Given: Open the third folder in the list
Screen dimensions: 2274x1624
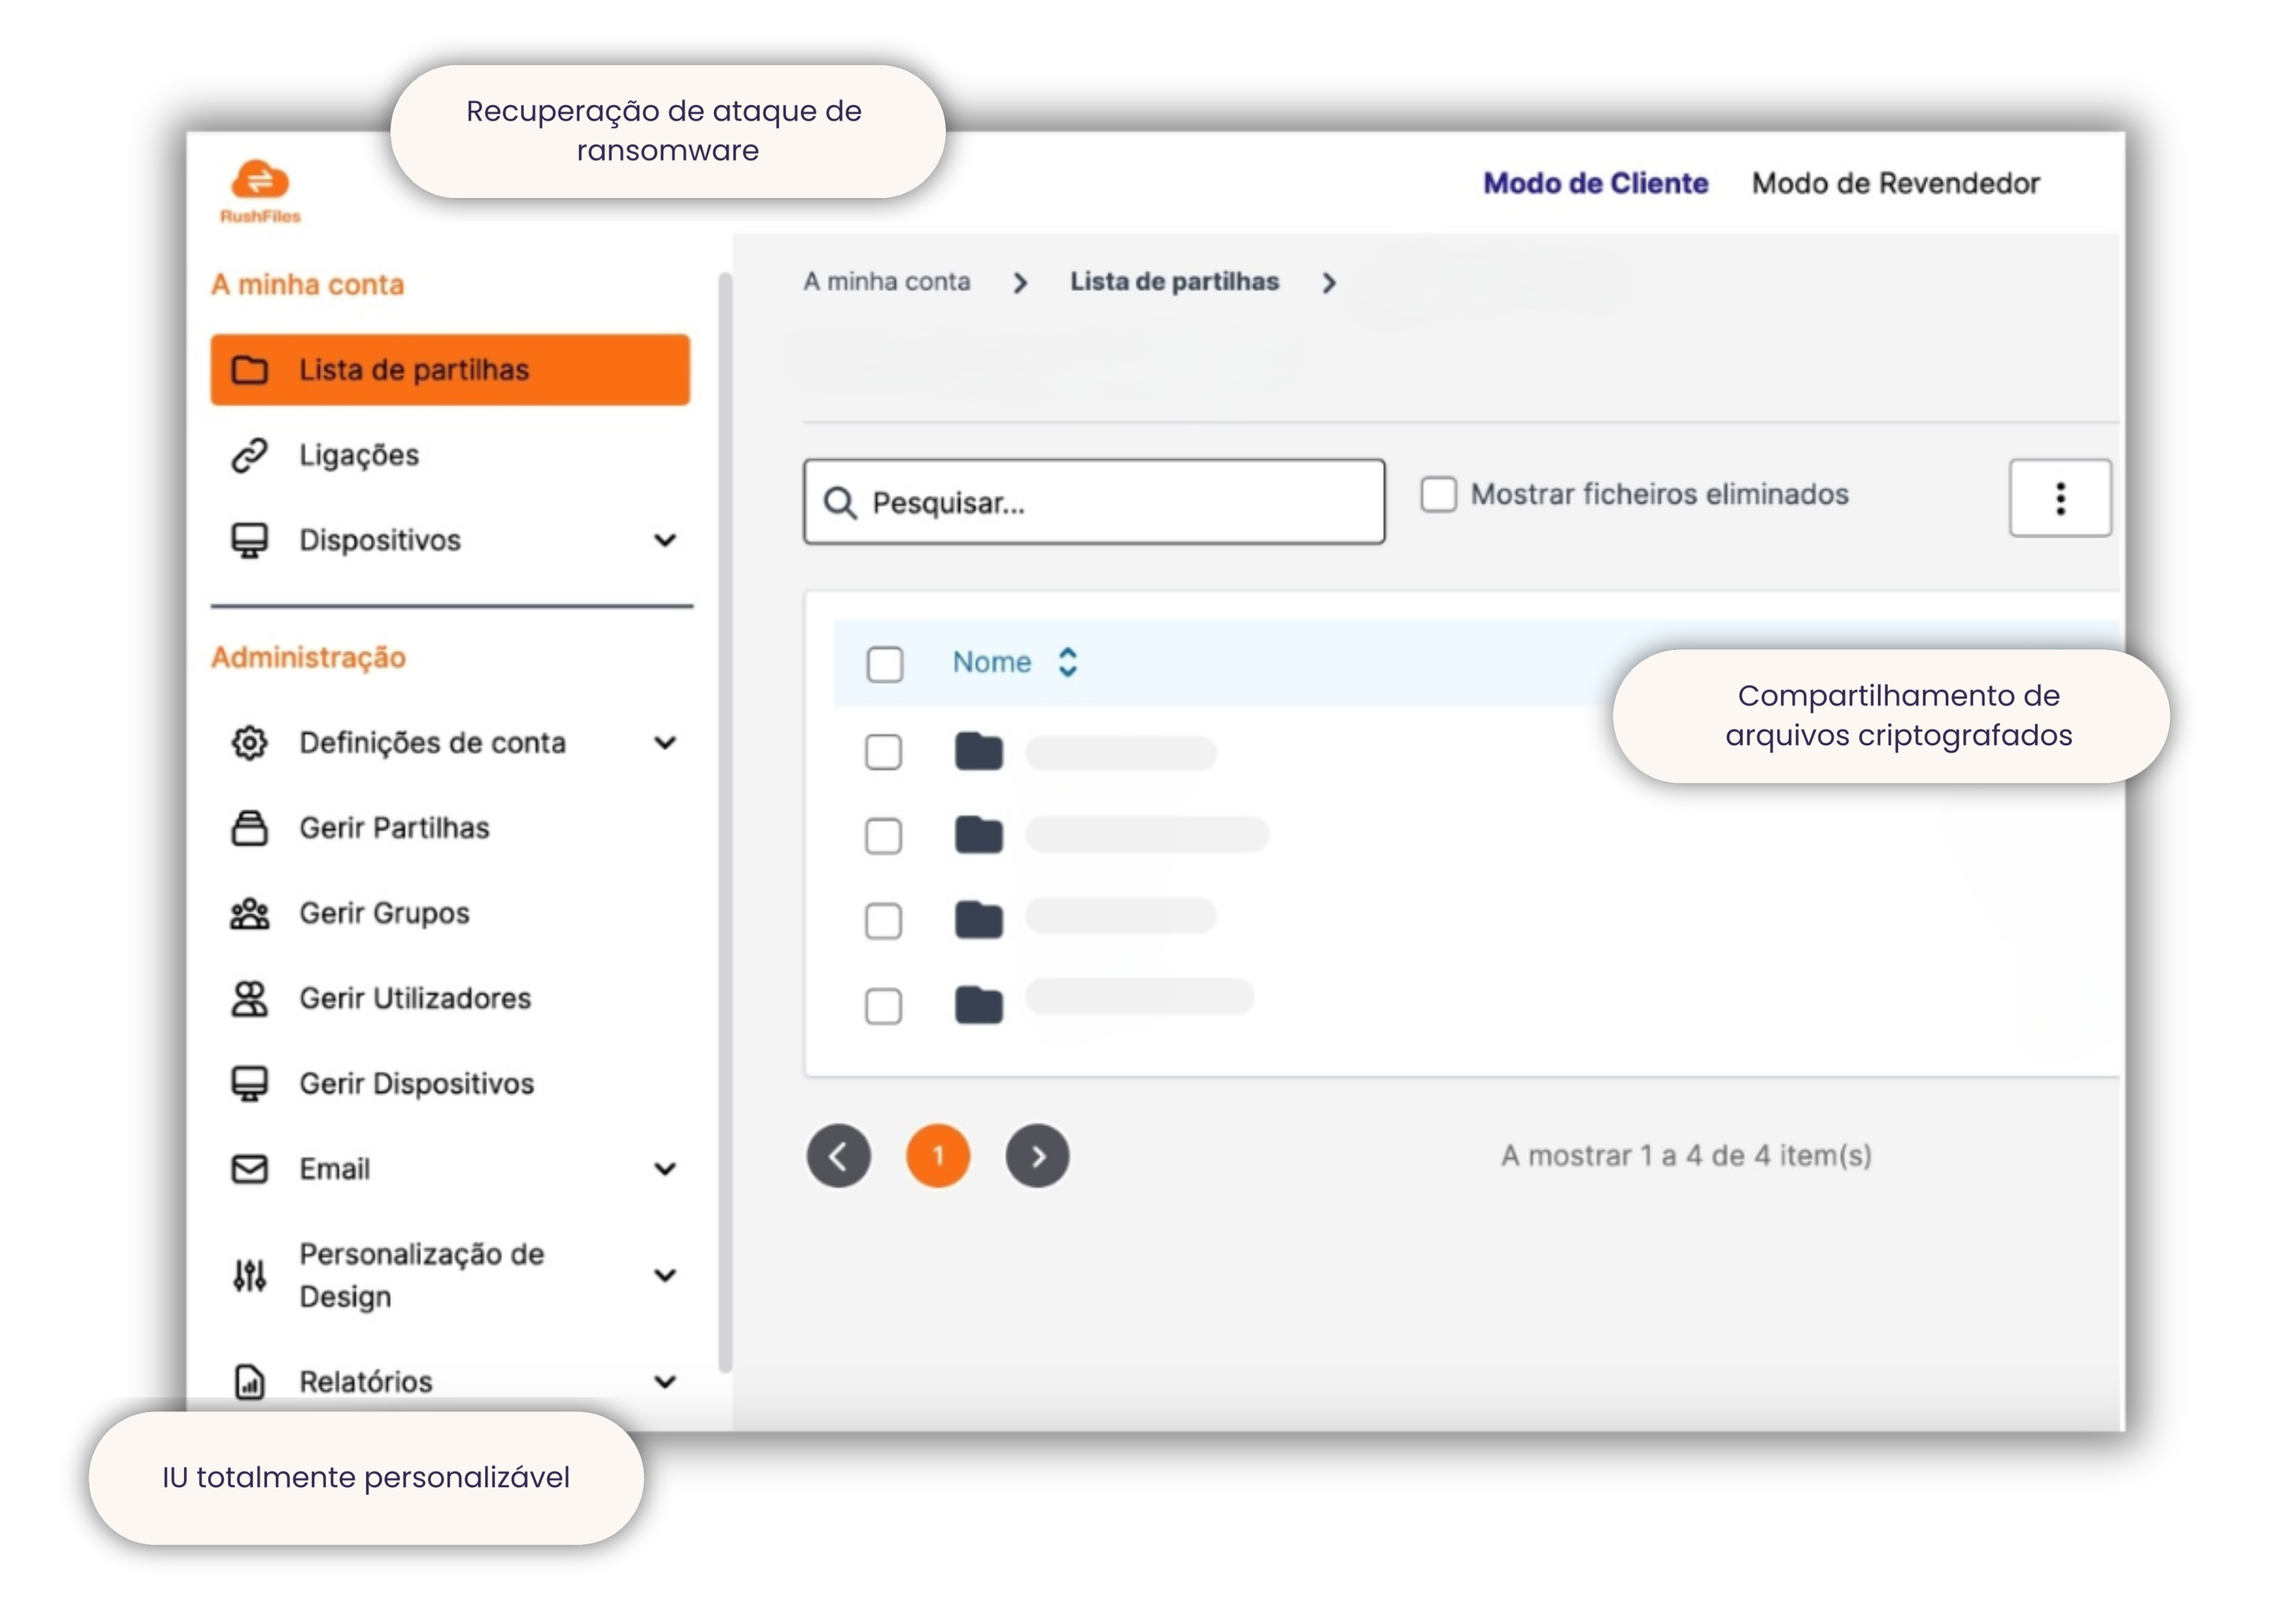Looking at the screenshot, I should 978,920.
